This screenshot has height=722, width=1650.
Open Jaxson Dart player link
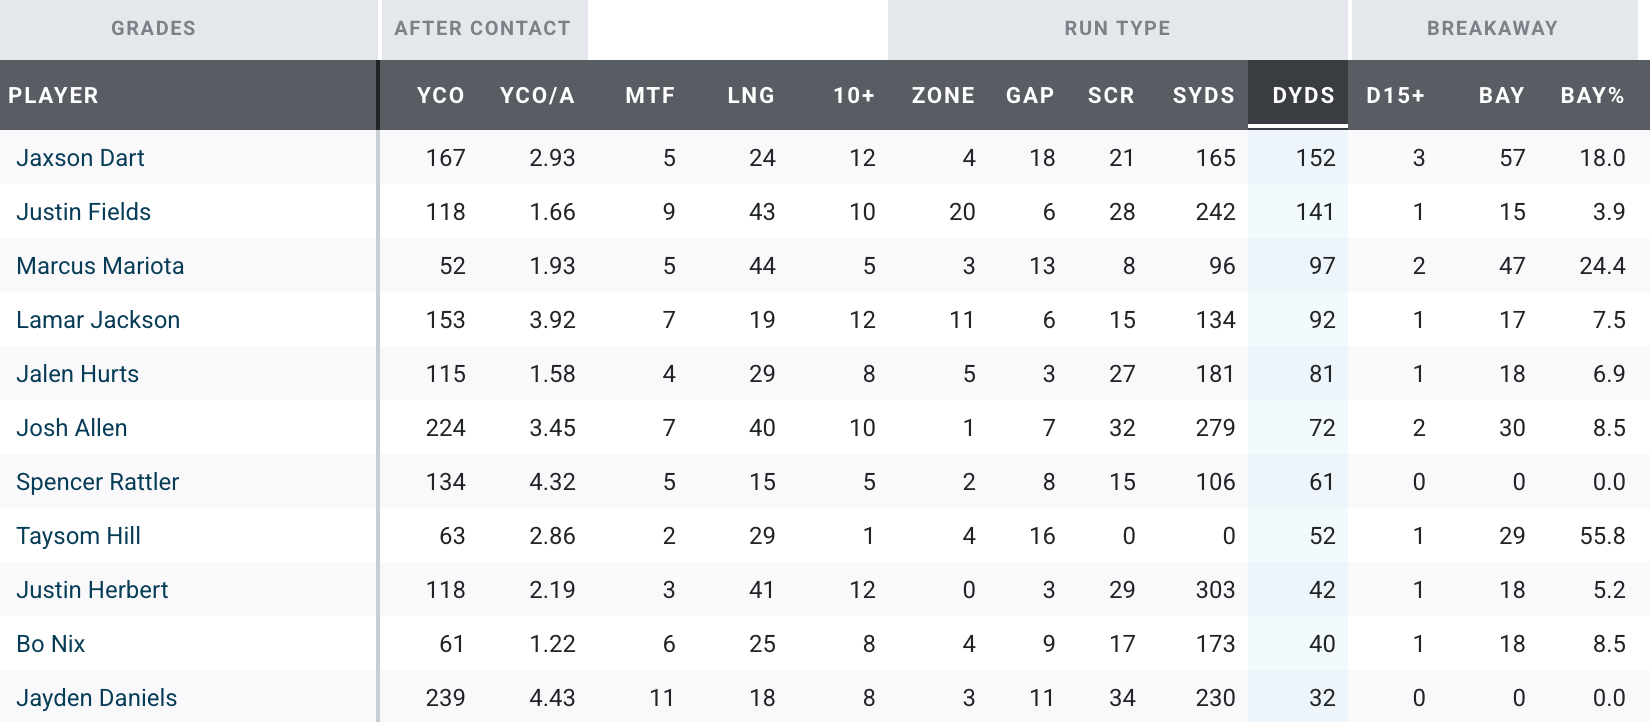(80, 158)
